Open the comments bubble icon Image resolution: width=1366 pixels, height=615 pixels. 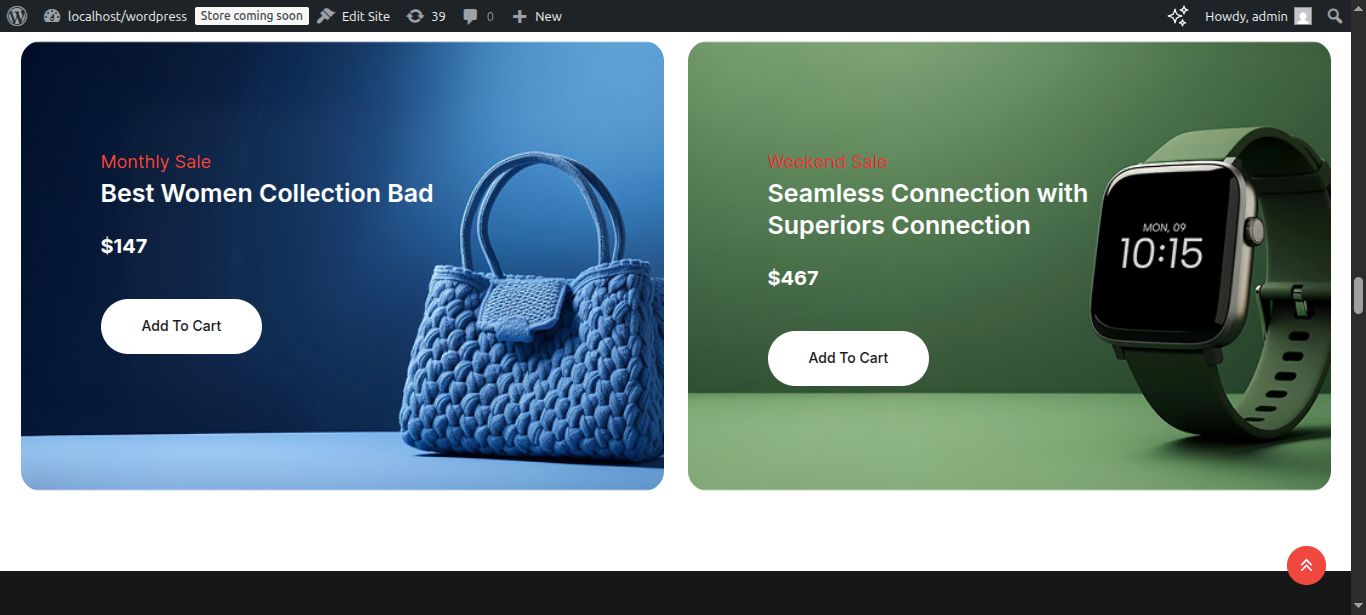click(x=470, y=17)
